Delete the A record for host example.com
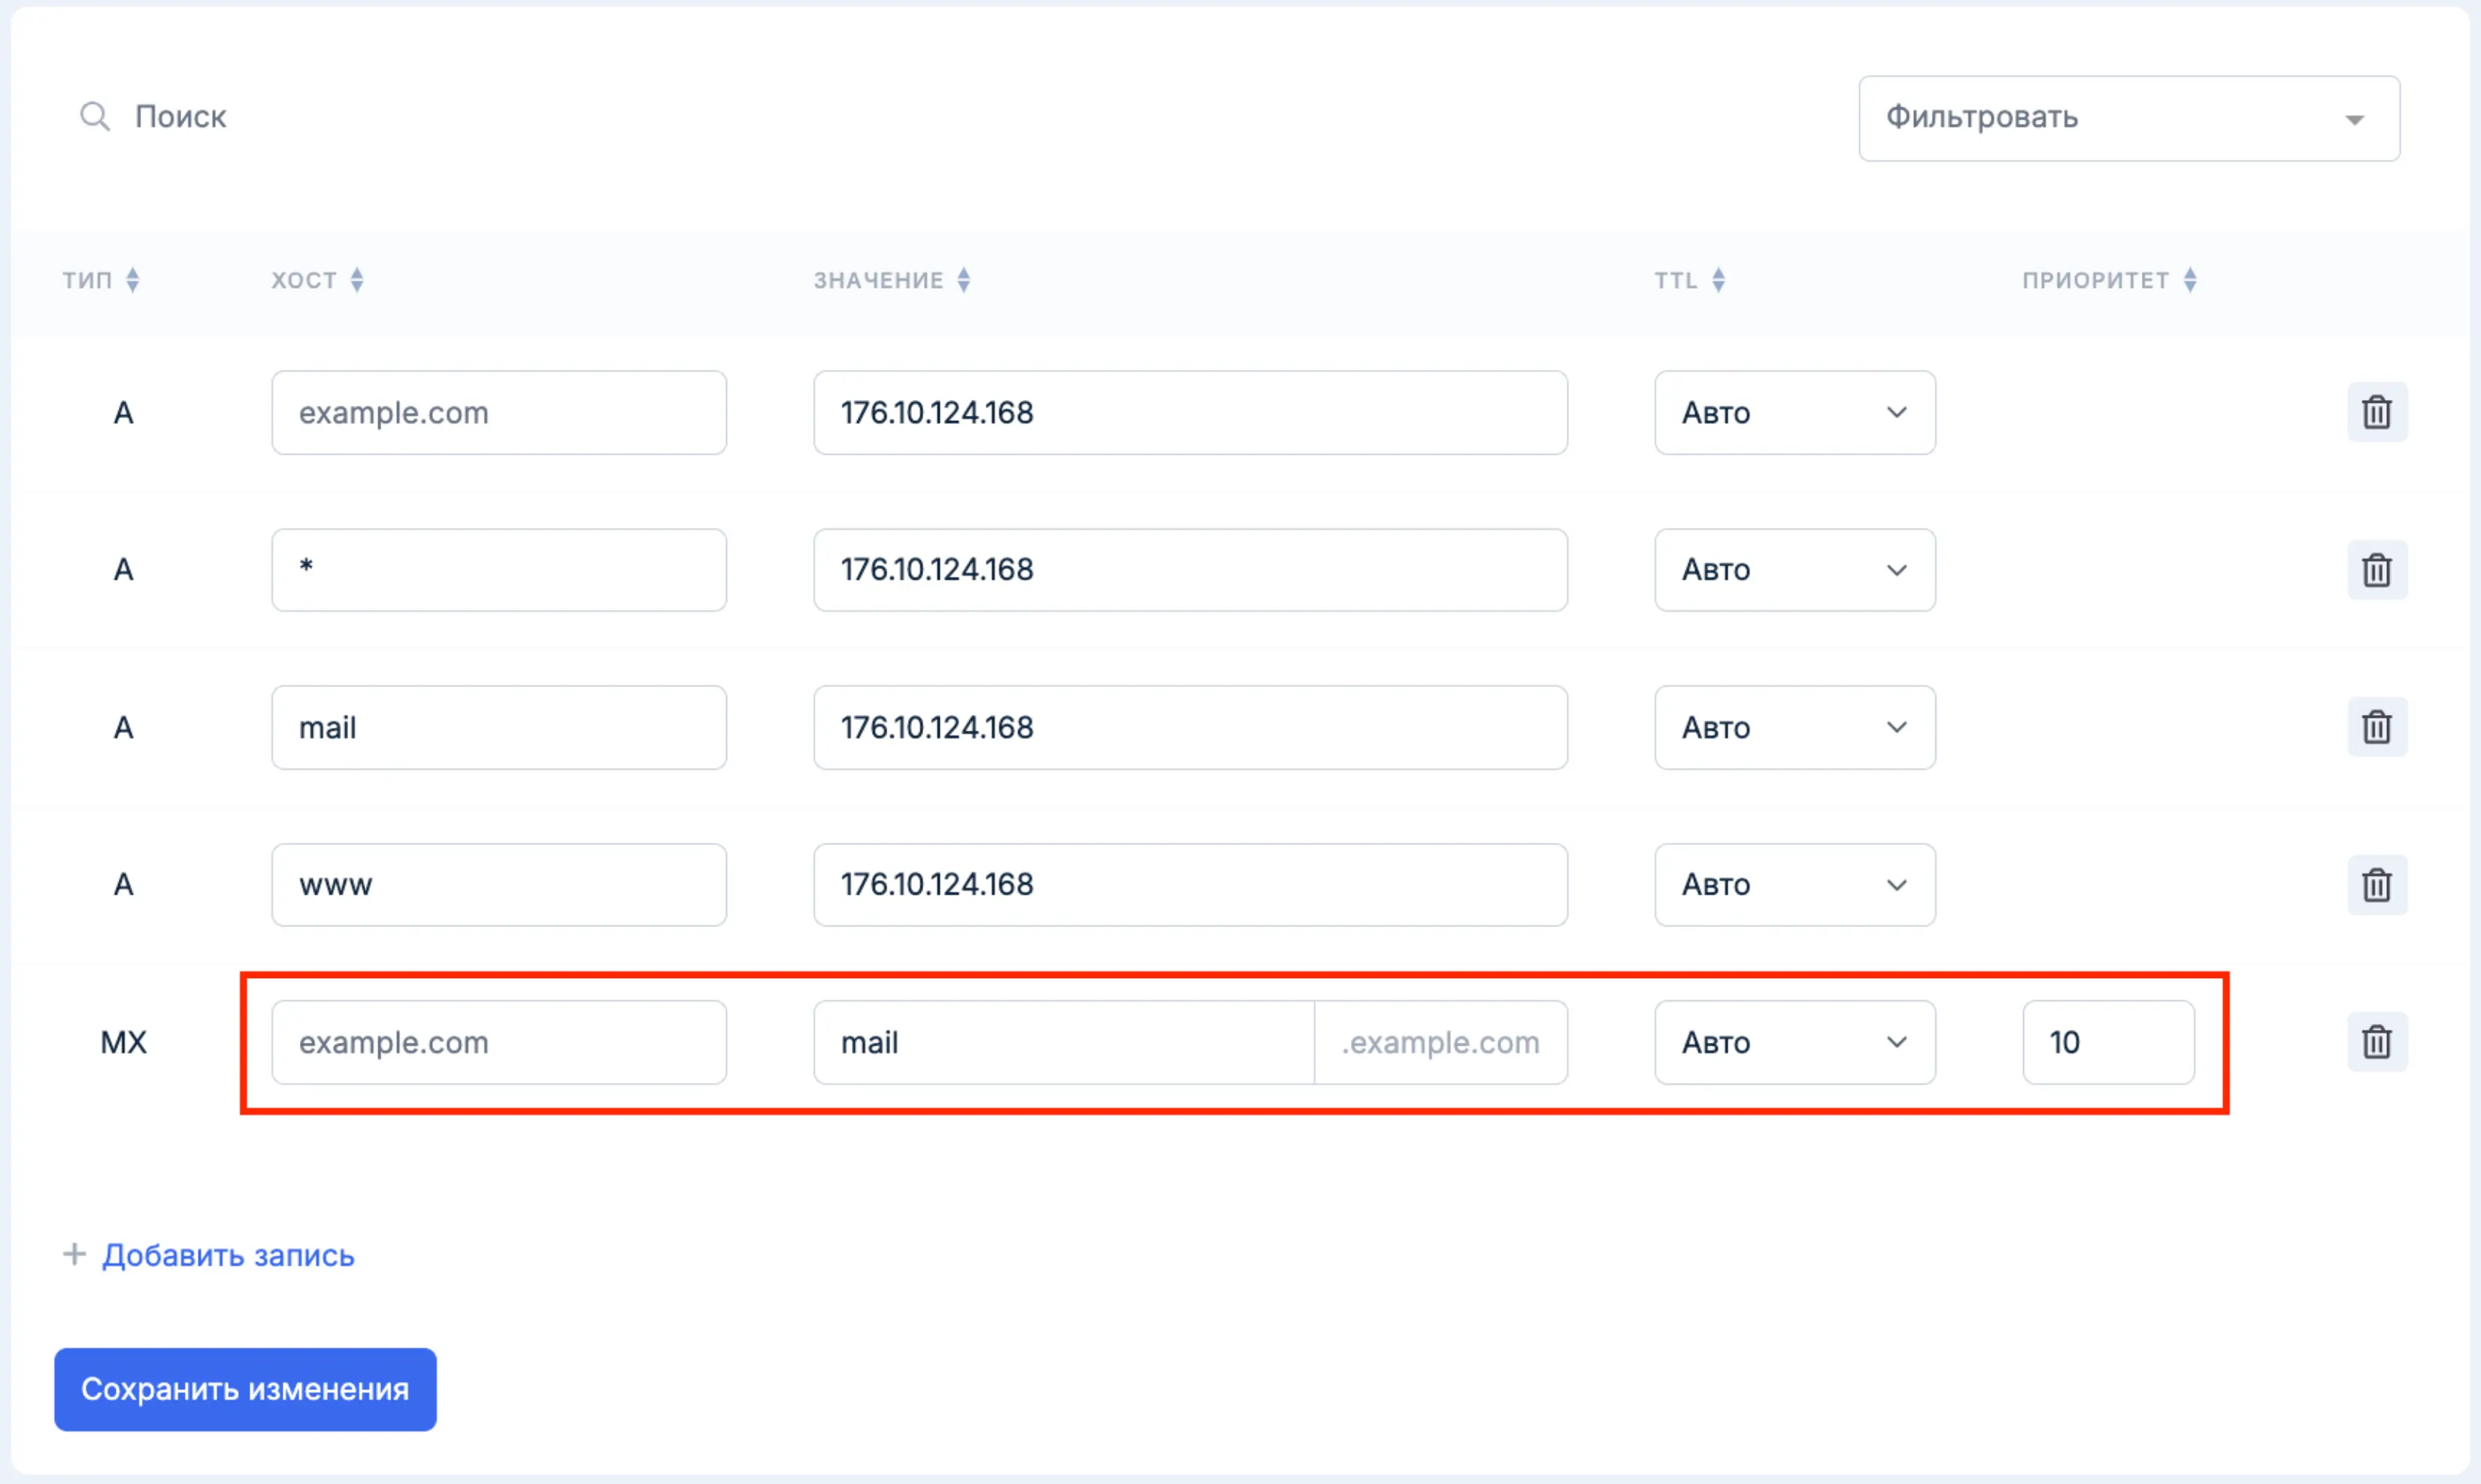Image resolution: width=2481 pixels, height=1484 pixels. [x=2376, y=412]
